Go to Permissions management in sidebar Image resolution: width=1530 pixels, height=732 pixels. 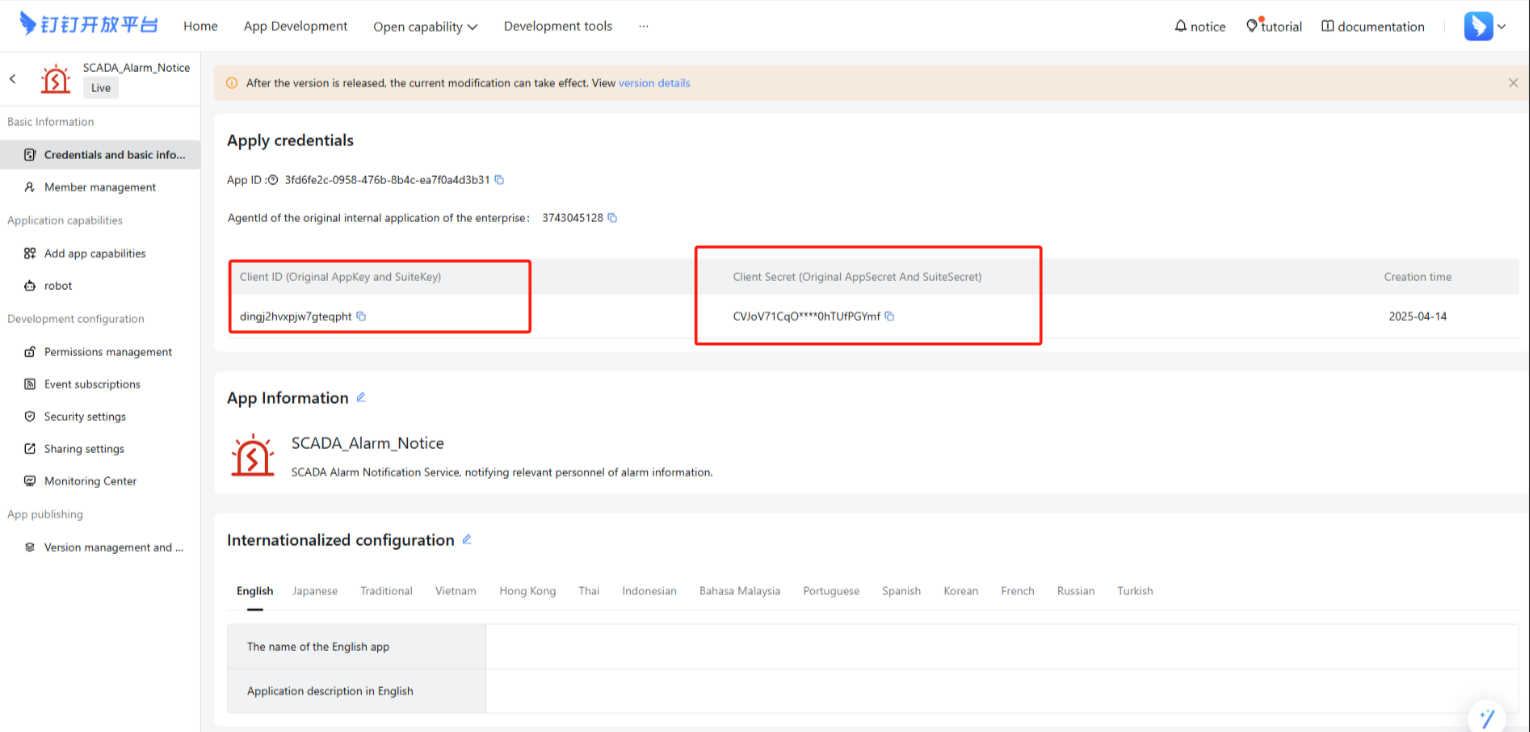pyautogui.click(x=108, y=352)
